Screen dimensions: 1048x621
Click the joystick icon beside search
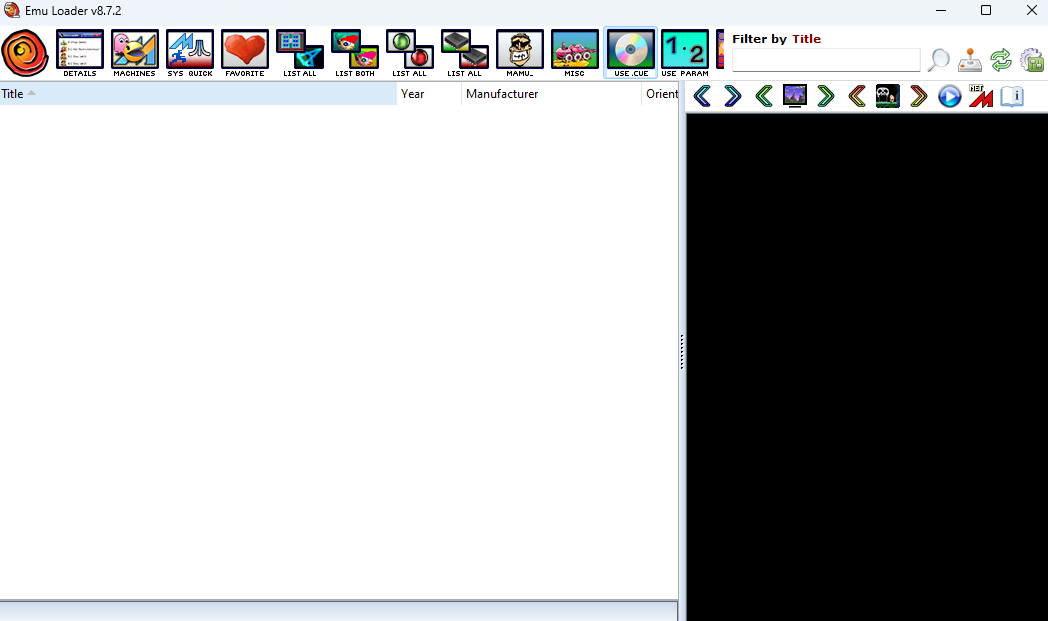tap(969, 60)
